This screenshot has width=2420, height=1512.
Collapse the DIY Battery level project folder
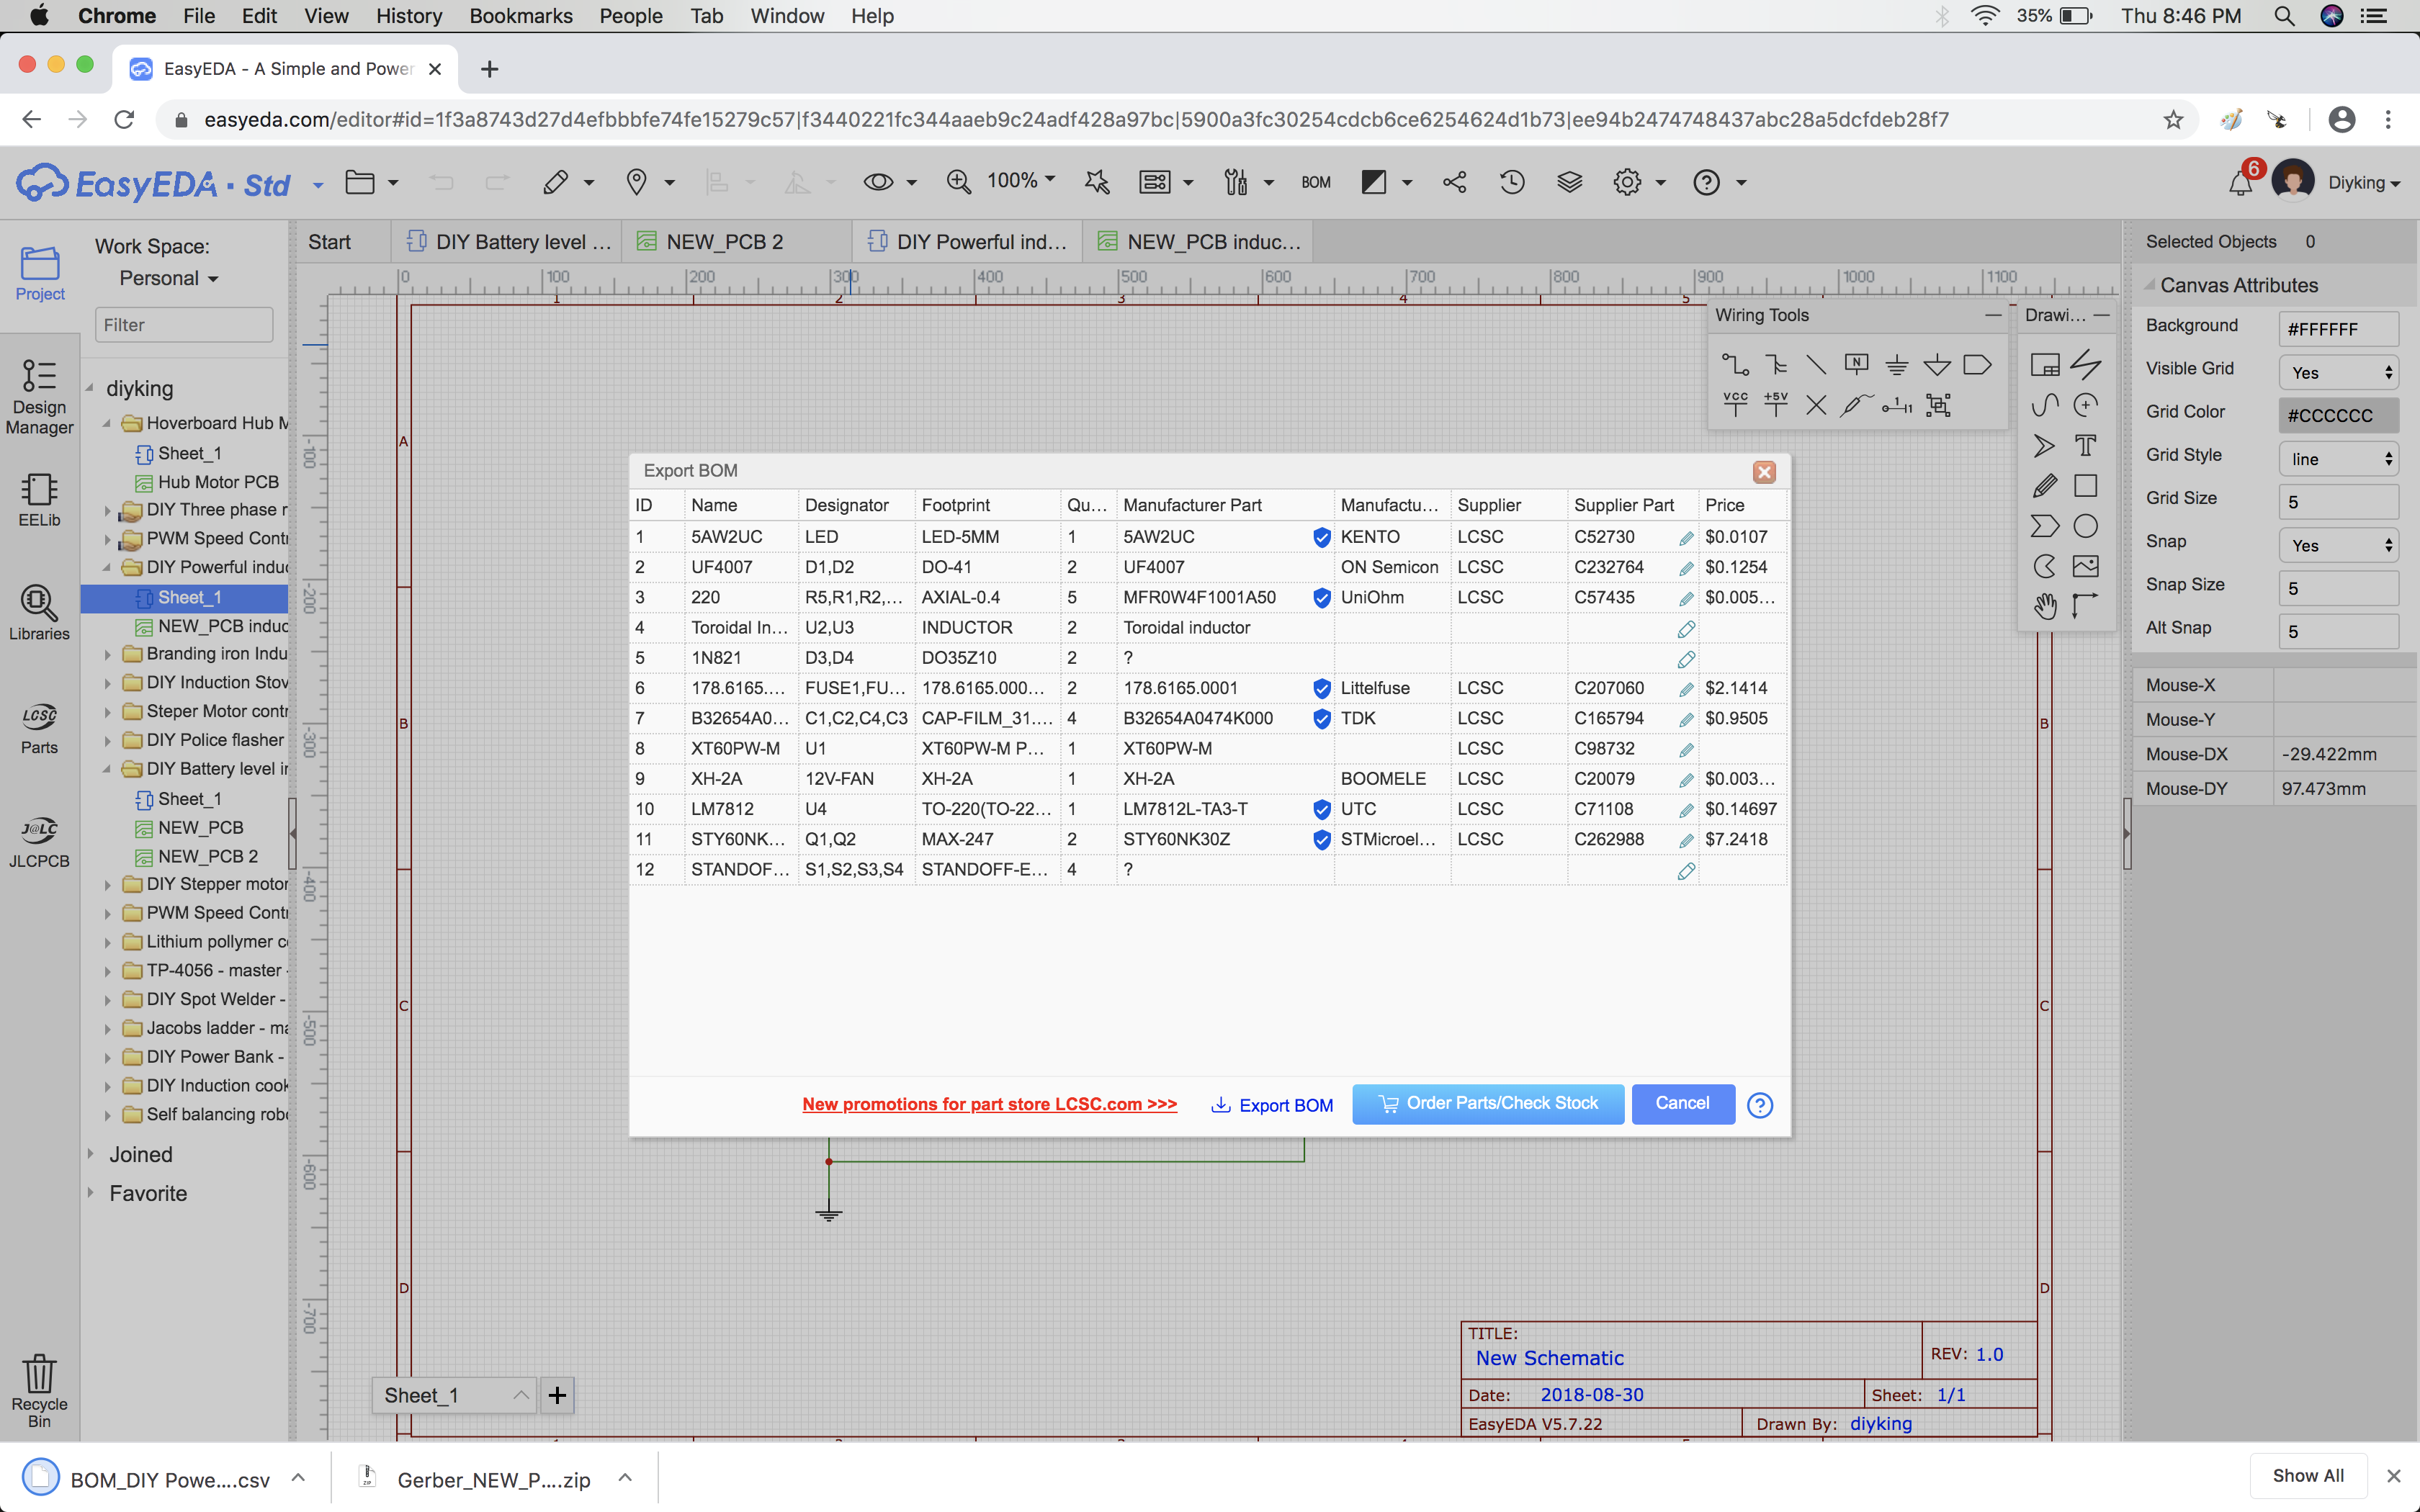[107, 769]
